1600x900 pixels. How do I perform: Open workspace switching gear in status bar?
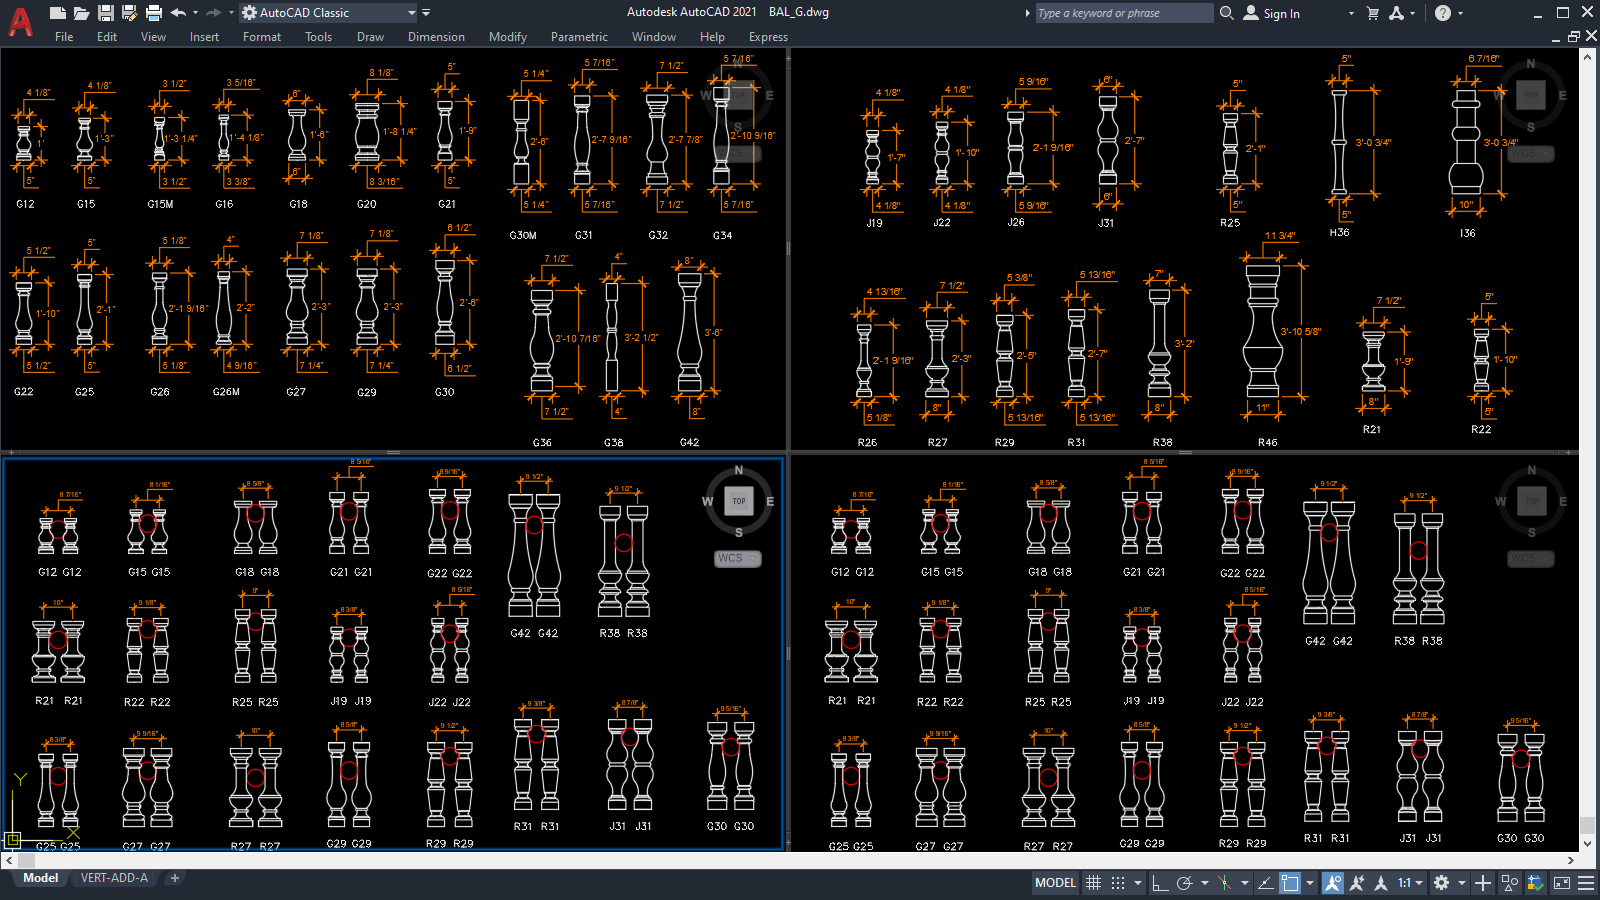click(x=1441, y=883)
